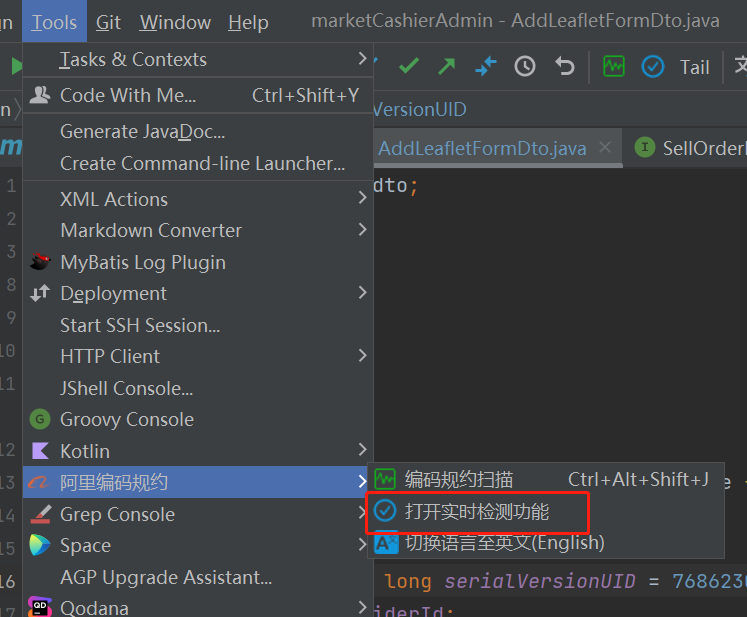This screenshot has width=747, height=617.
Task: Launch Groovy Console from the menu
Action: (198, 419)
